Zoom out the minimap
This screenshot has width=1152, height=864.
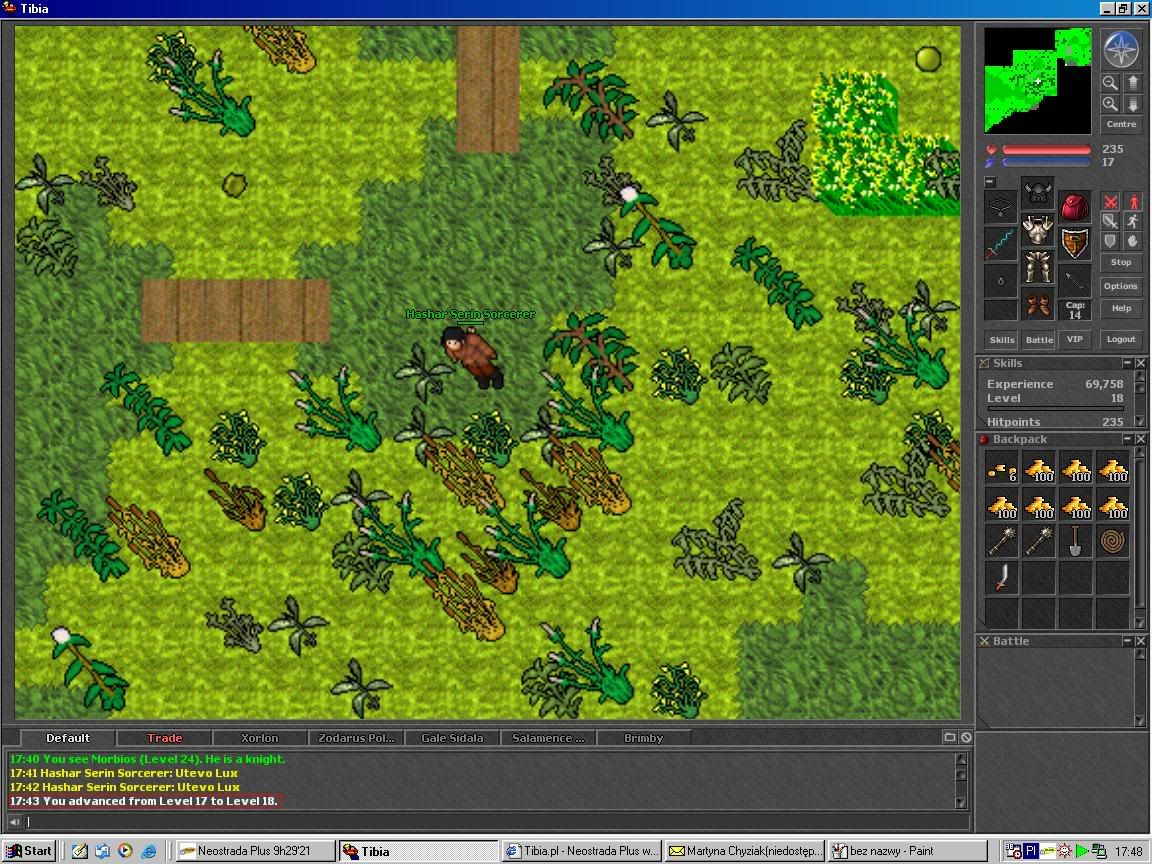pyautogui.click(x=1110, y=82)
